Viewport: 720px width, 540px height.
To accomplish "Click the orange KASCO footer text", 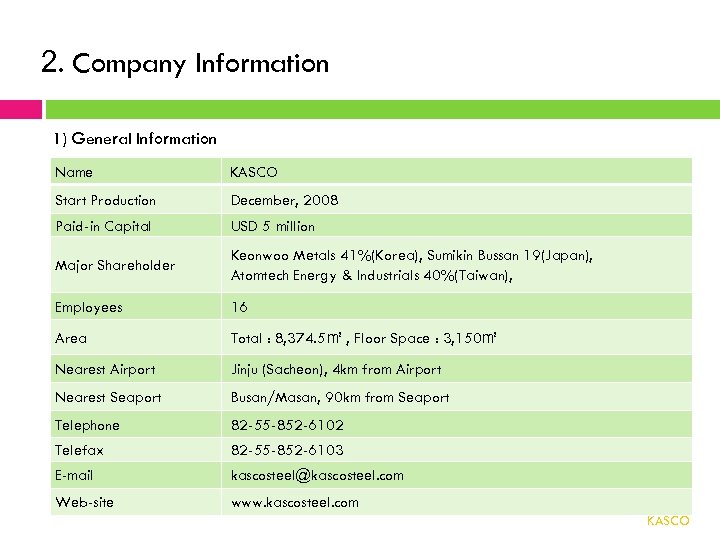I will 668,521.
